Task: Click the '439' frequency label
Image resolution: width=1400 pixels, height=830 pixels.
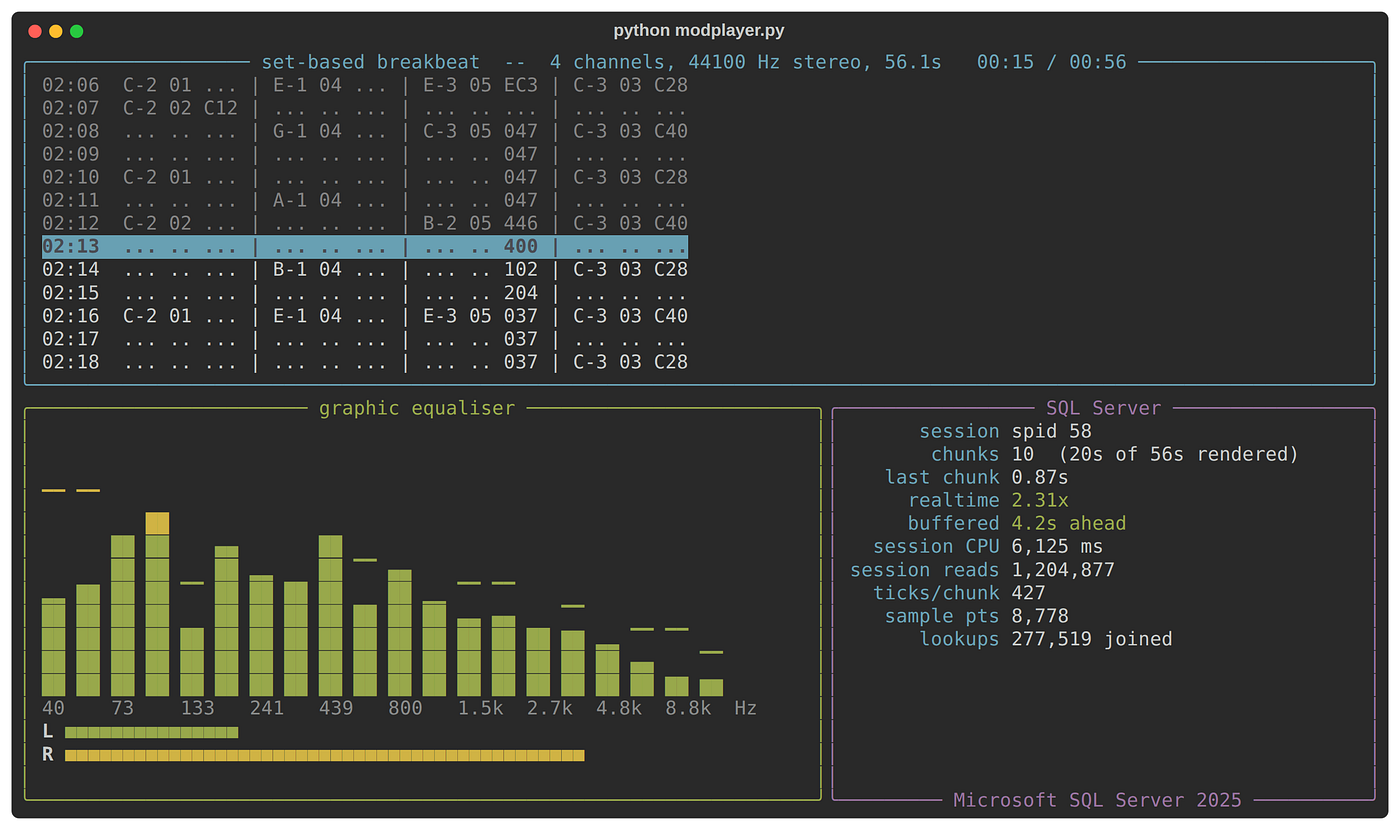Action: pos(336,708)
